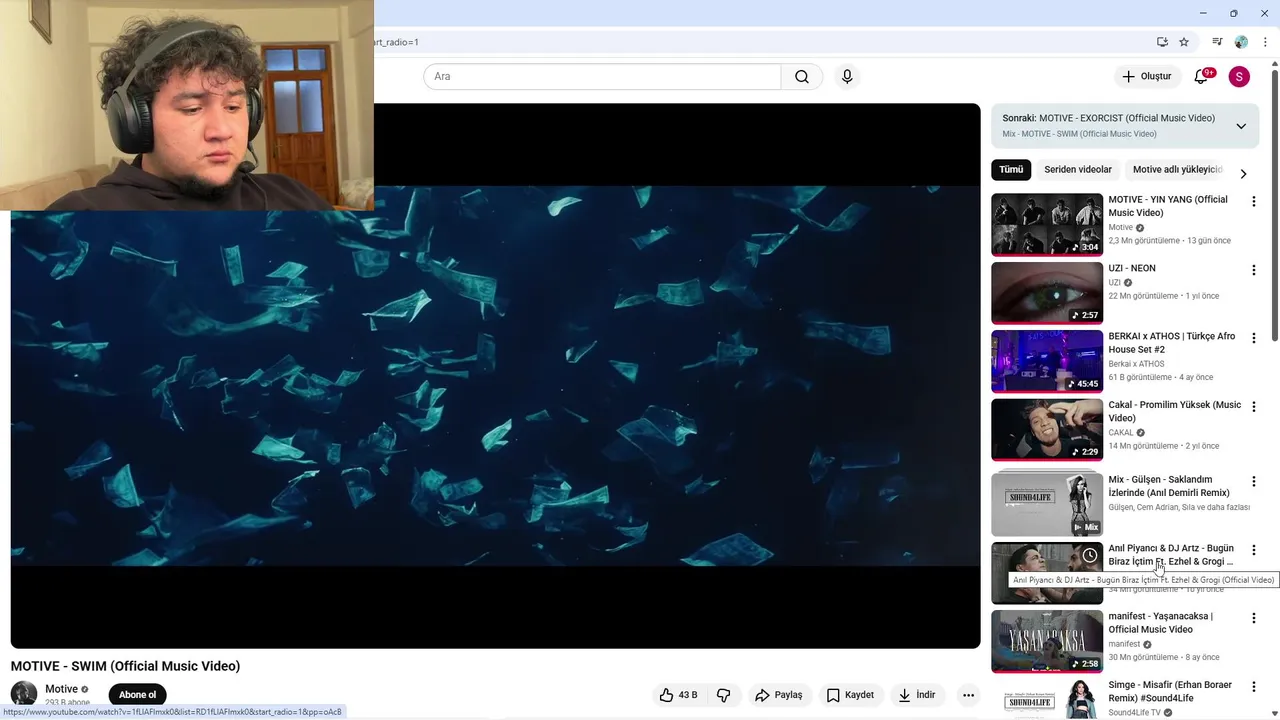The height and width of the screenshot is (720, 1280).
Task: Open Chrome media controls icon
Action: pos(1217,42)
